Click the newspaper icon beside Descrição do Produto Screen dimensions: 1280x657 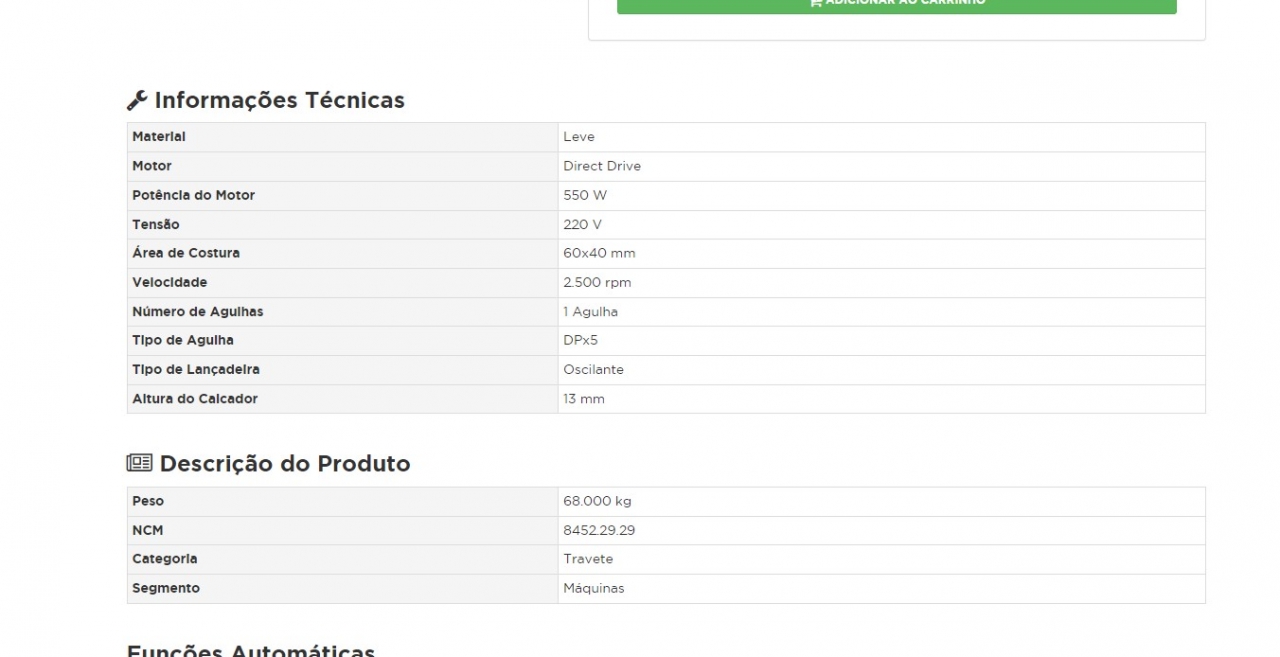tap(139, 463)
